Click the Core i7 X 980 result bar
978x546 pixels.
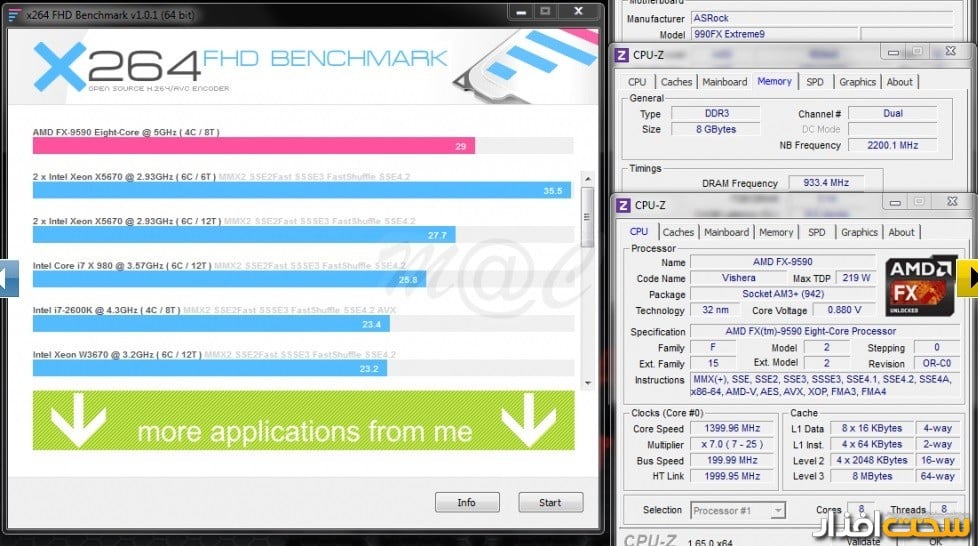coord(230,279)
